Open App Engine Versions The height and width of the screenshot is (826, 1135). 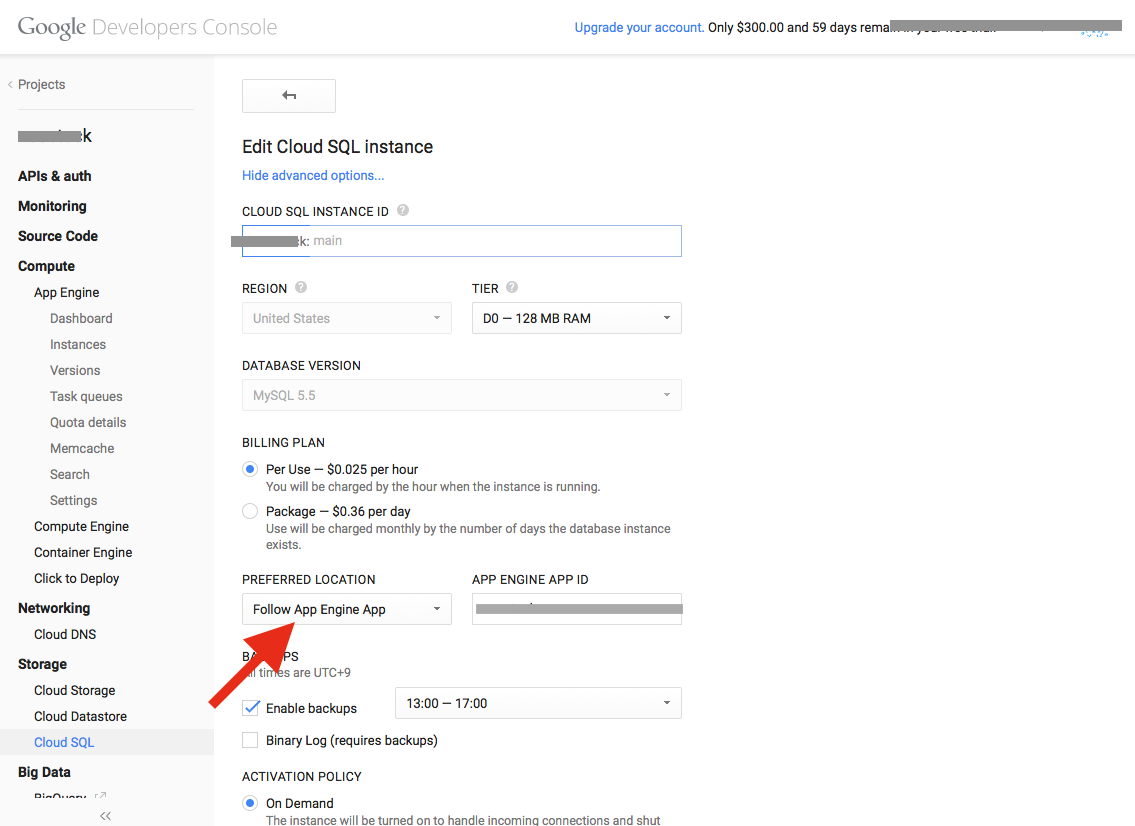tap(75, 371)
